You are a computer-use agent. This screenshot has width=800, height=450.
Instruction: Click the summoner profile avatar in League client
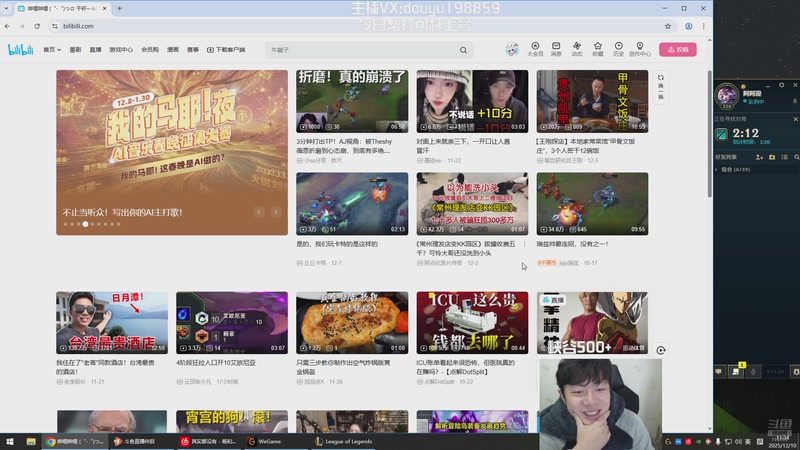[x=727, y=95]
